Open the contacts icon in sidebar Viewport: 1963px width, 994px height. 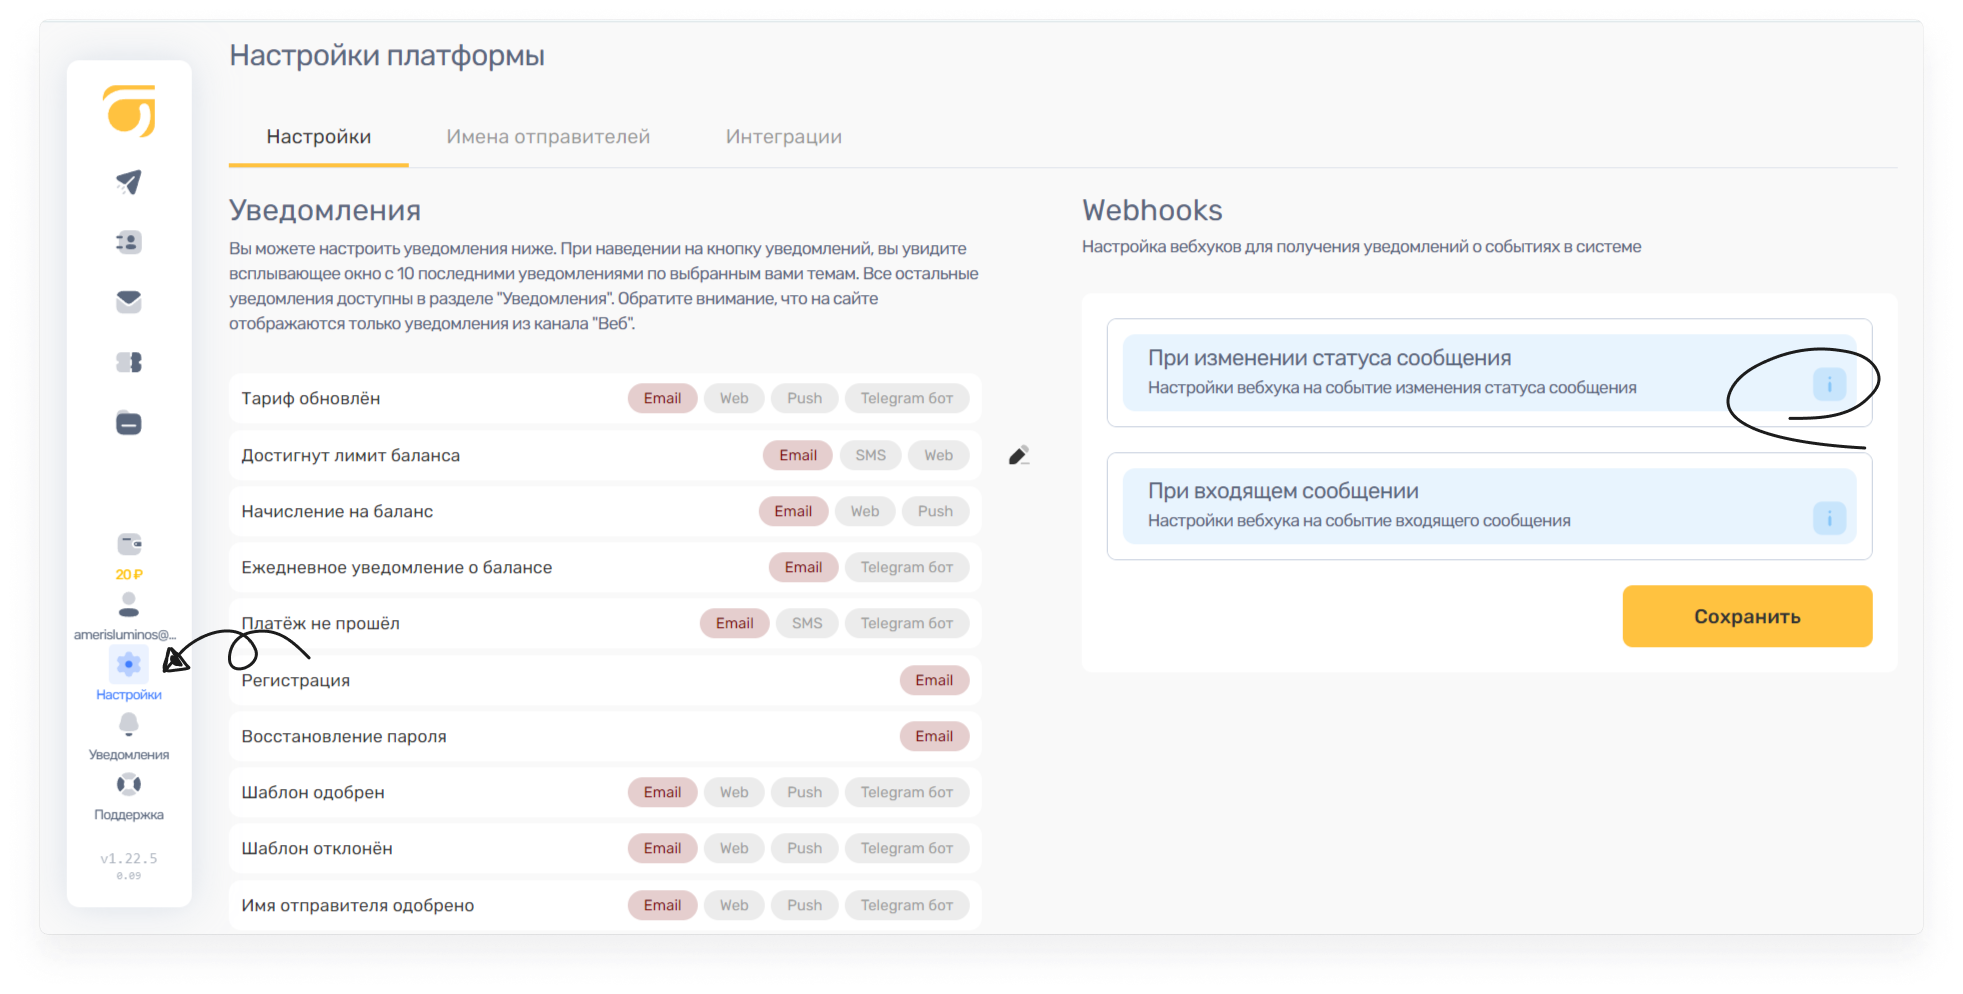point(129,242)
